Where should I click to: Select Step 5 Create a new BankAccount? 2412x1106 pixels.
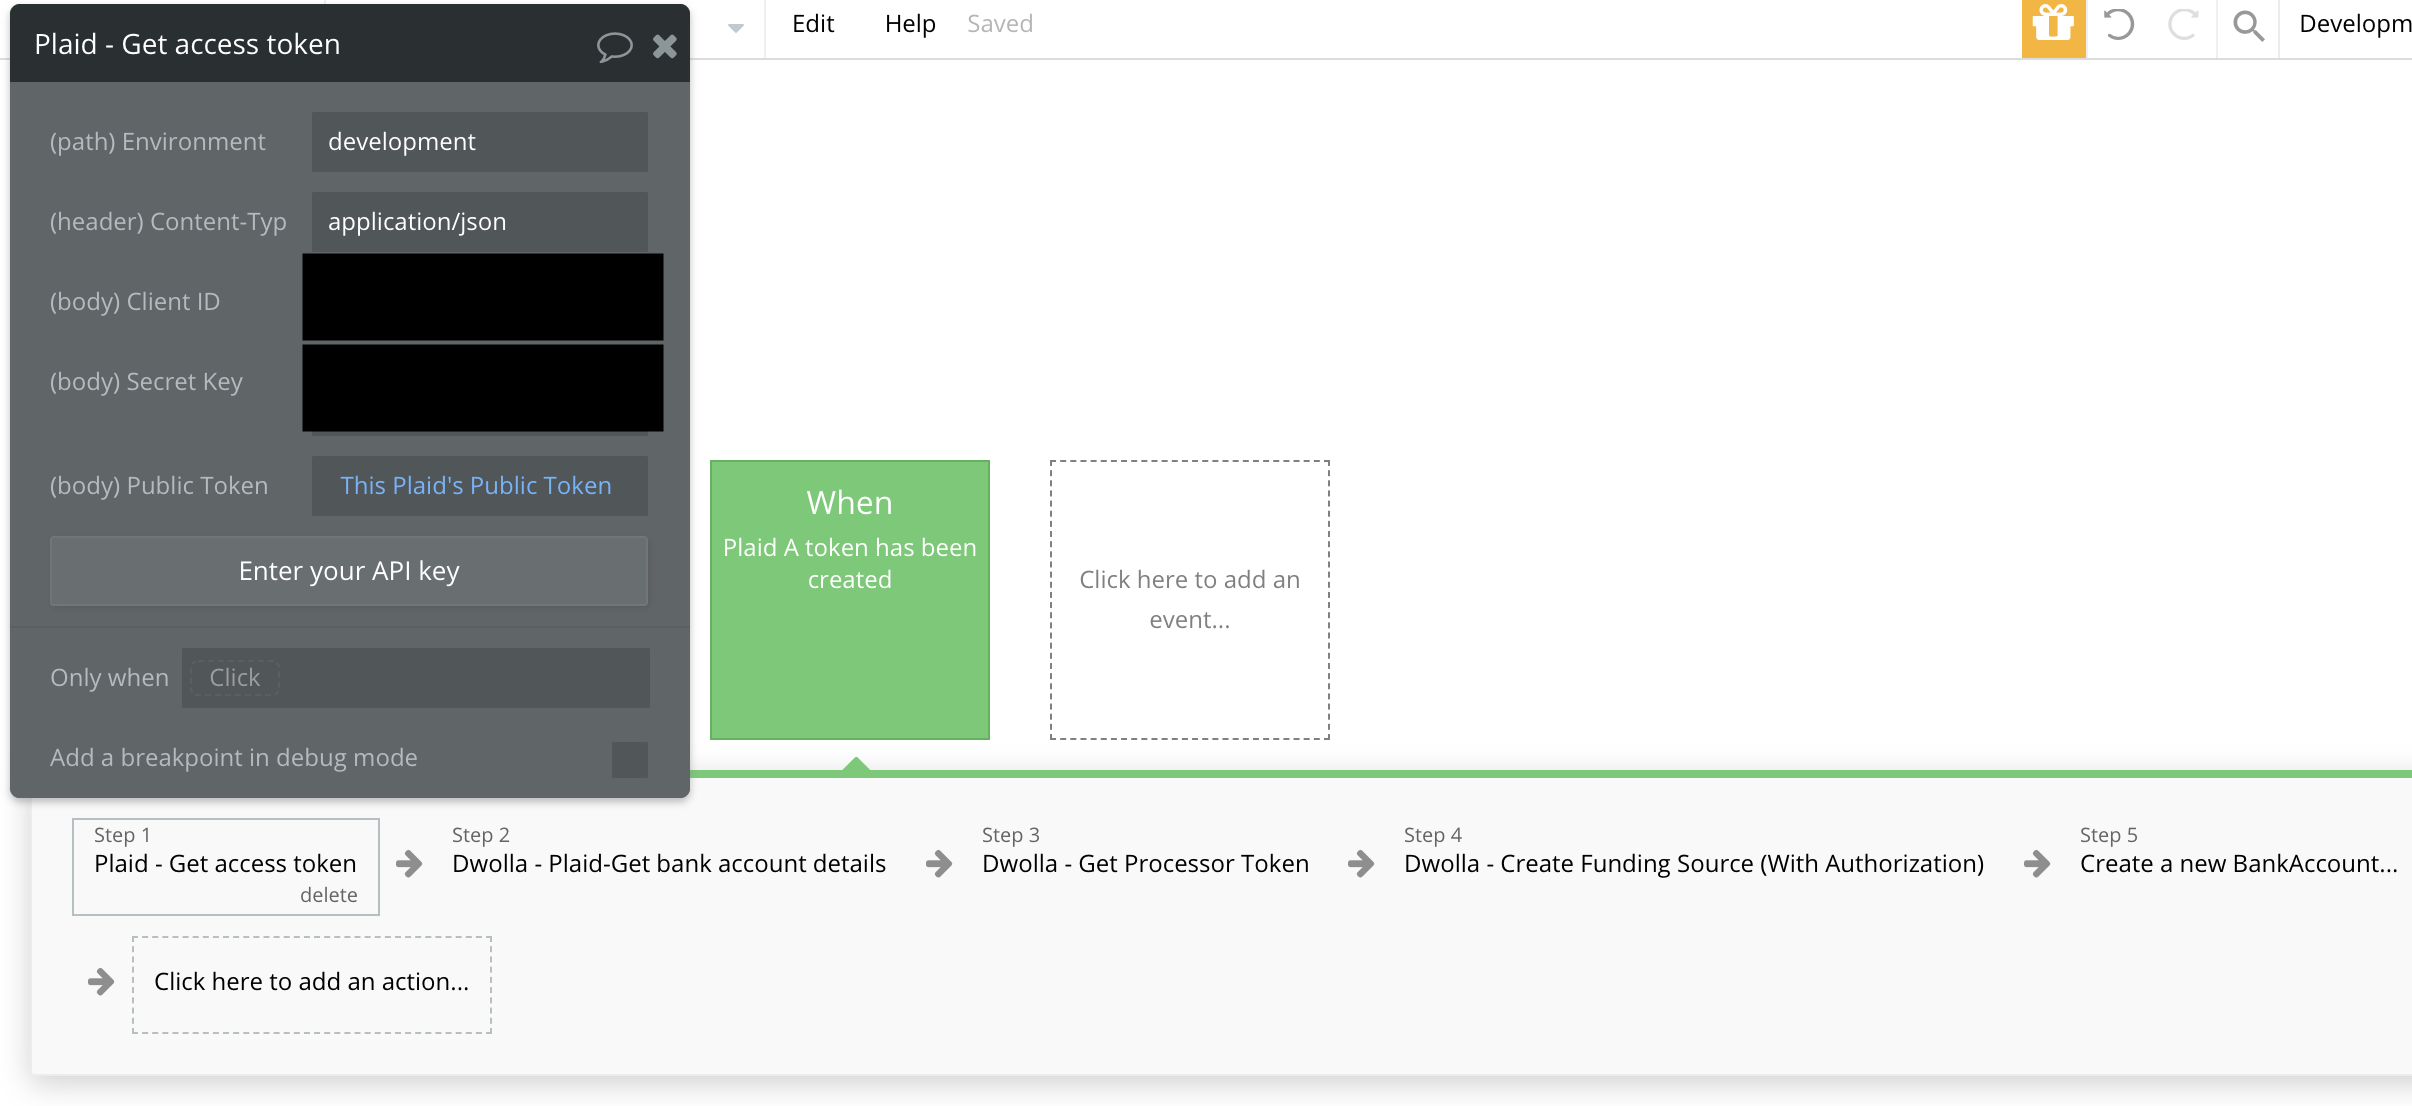(2239, 864)
